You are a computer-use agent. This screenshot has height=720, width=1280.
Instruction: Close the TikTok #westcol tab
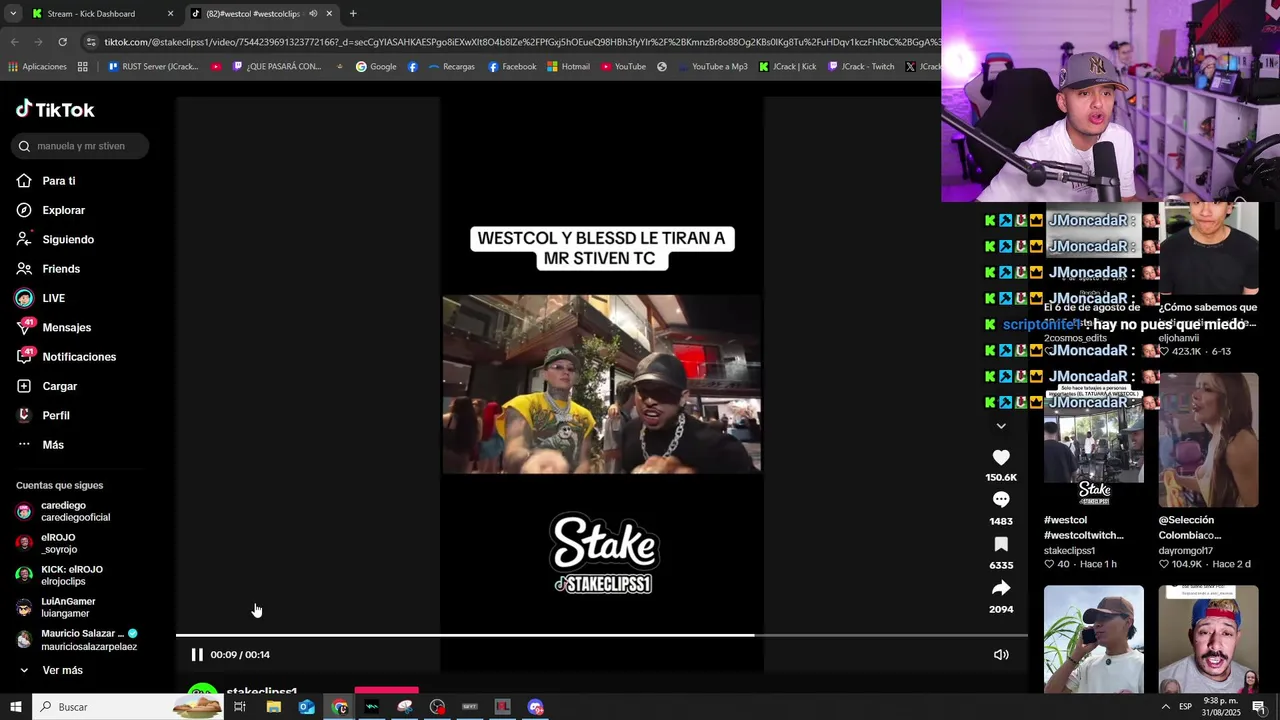(329, 14)
